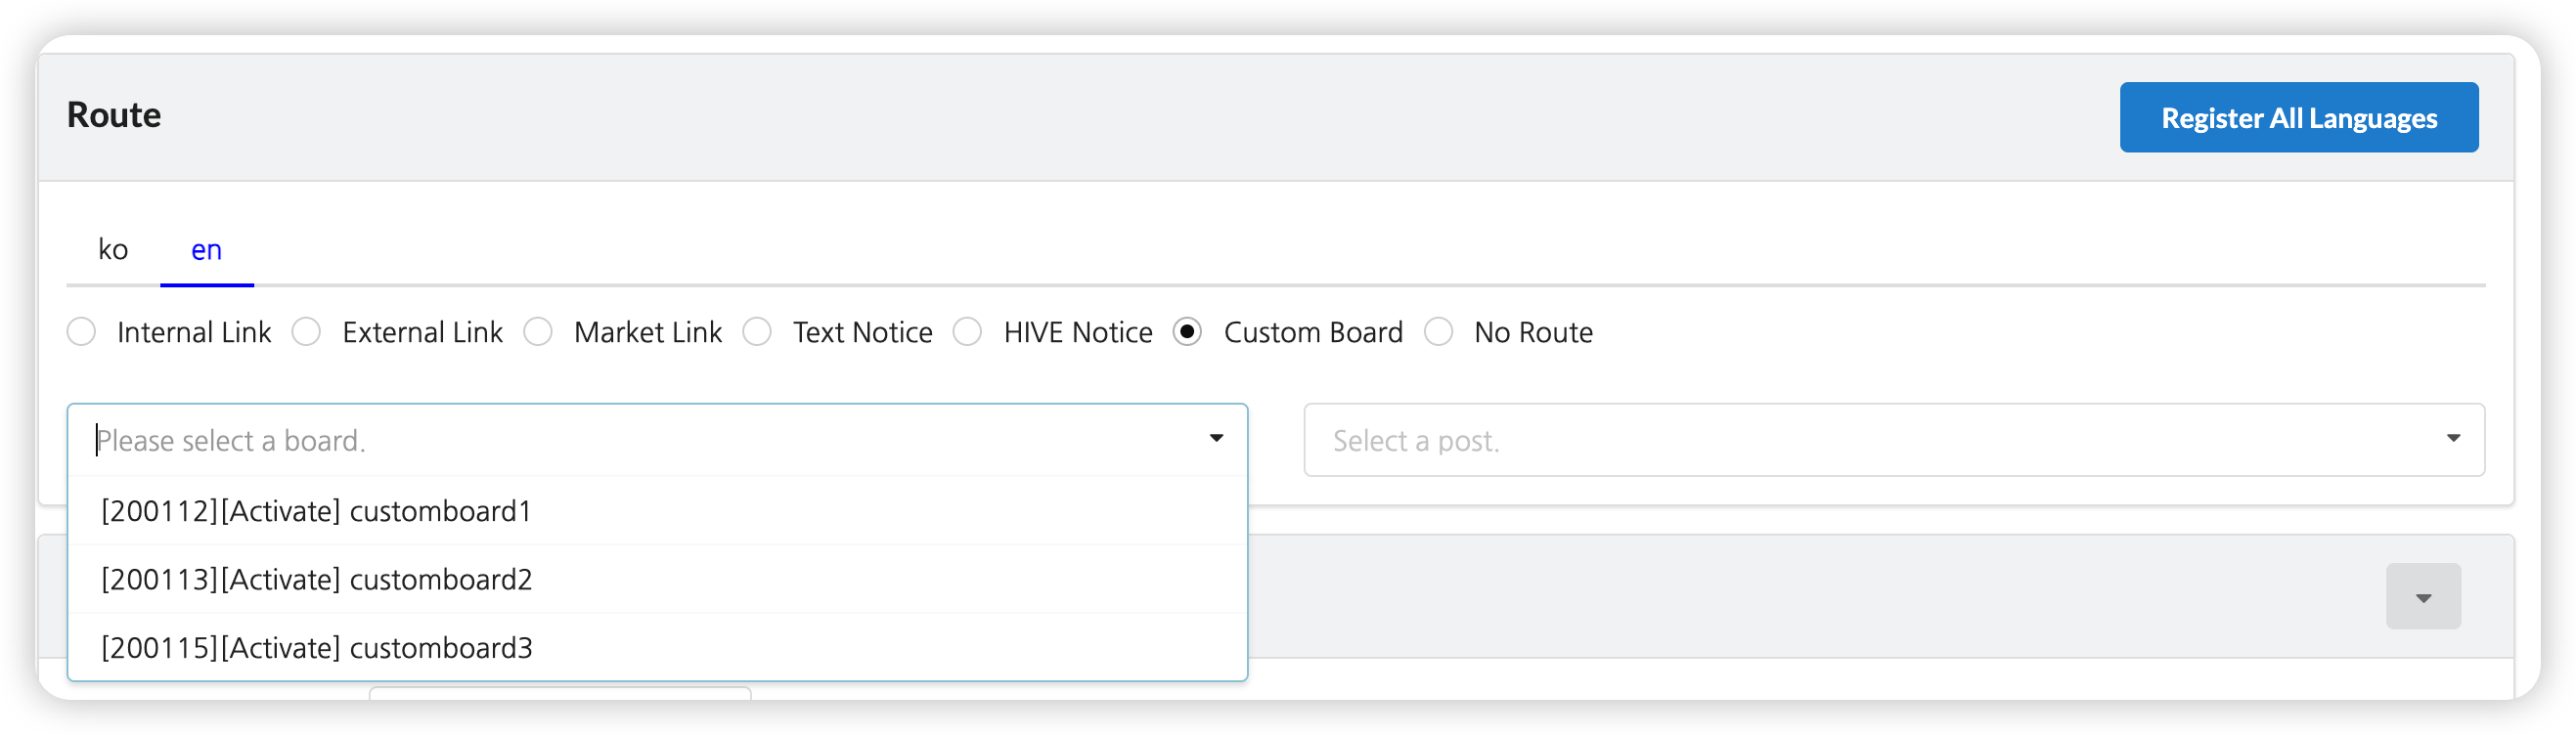Click the Register All Languages button
The height and width of the screenshot is (735, 2576).
[x=2298, y=118]
